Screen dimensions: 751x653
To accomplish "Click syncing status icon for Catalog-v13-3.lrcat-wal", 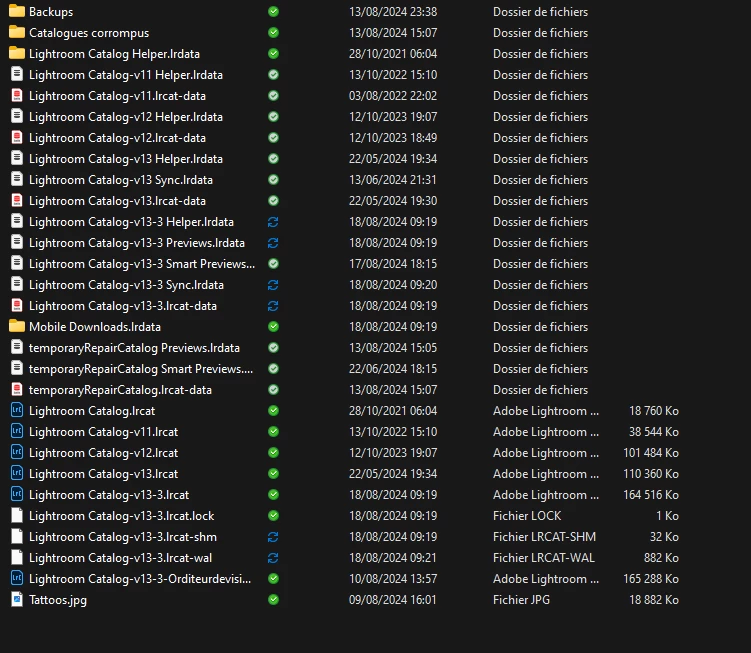I will pos(273,558).
